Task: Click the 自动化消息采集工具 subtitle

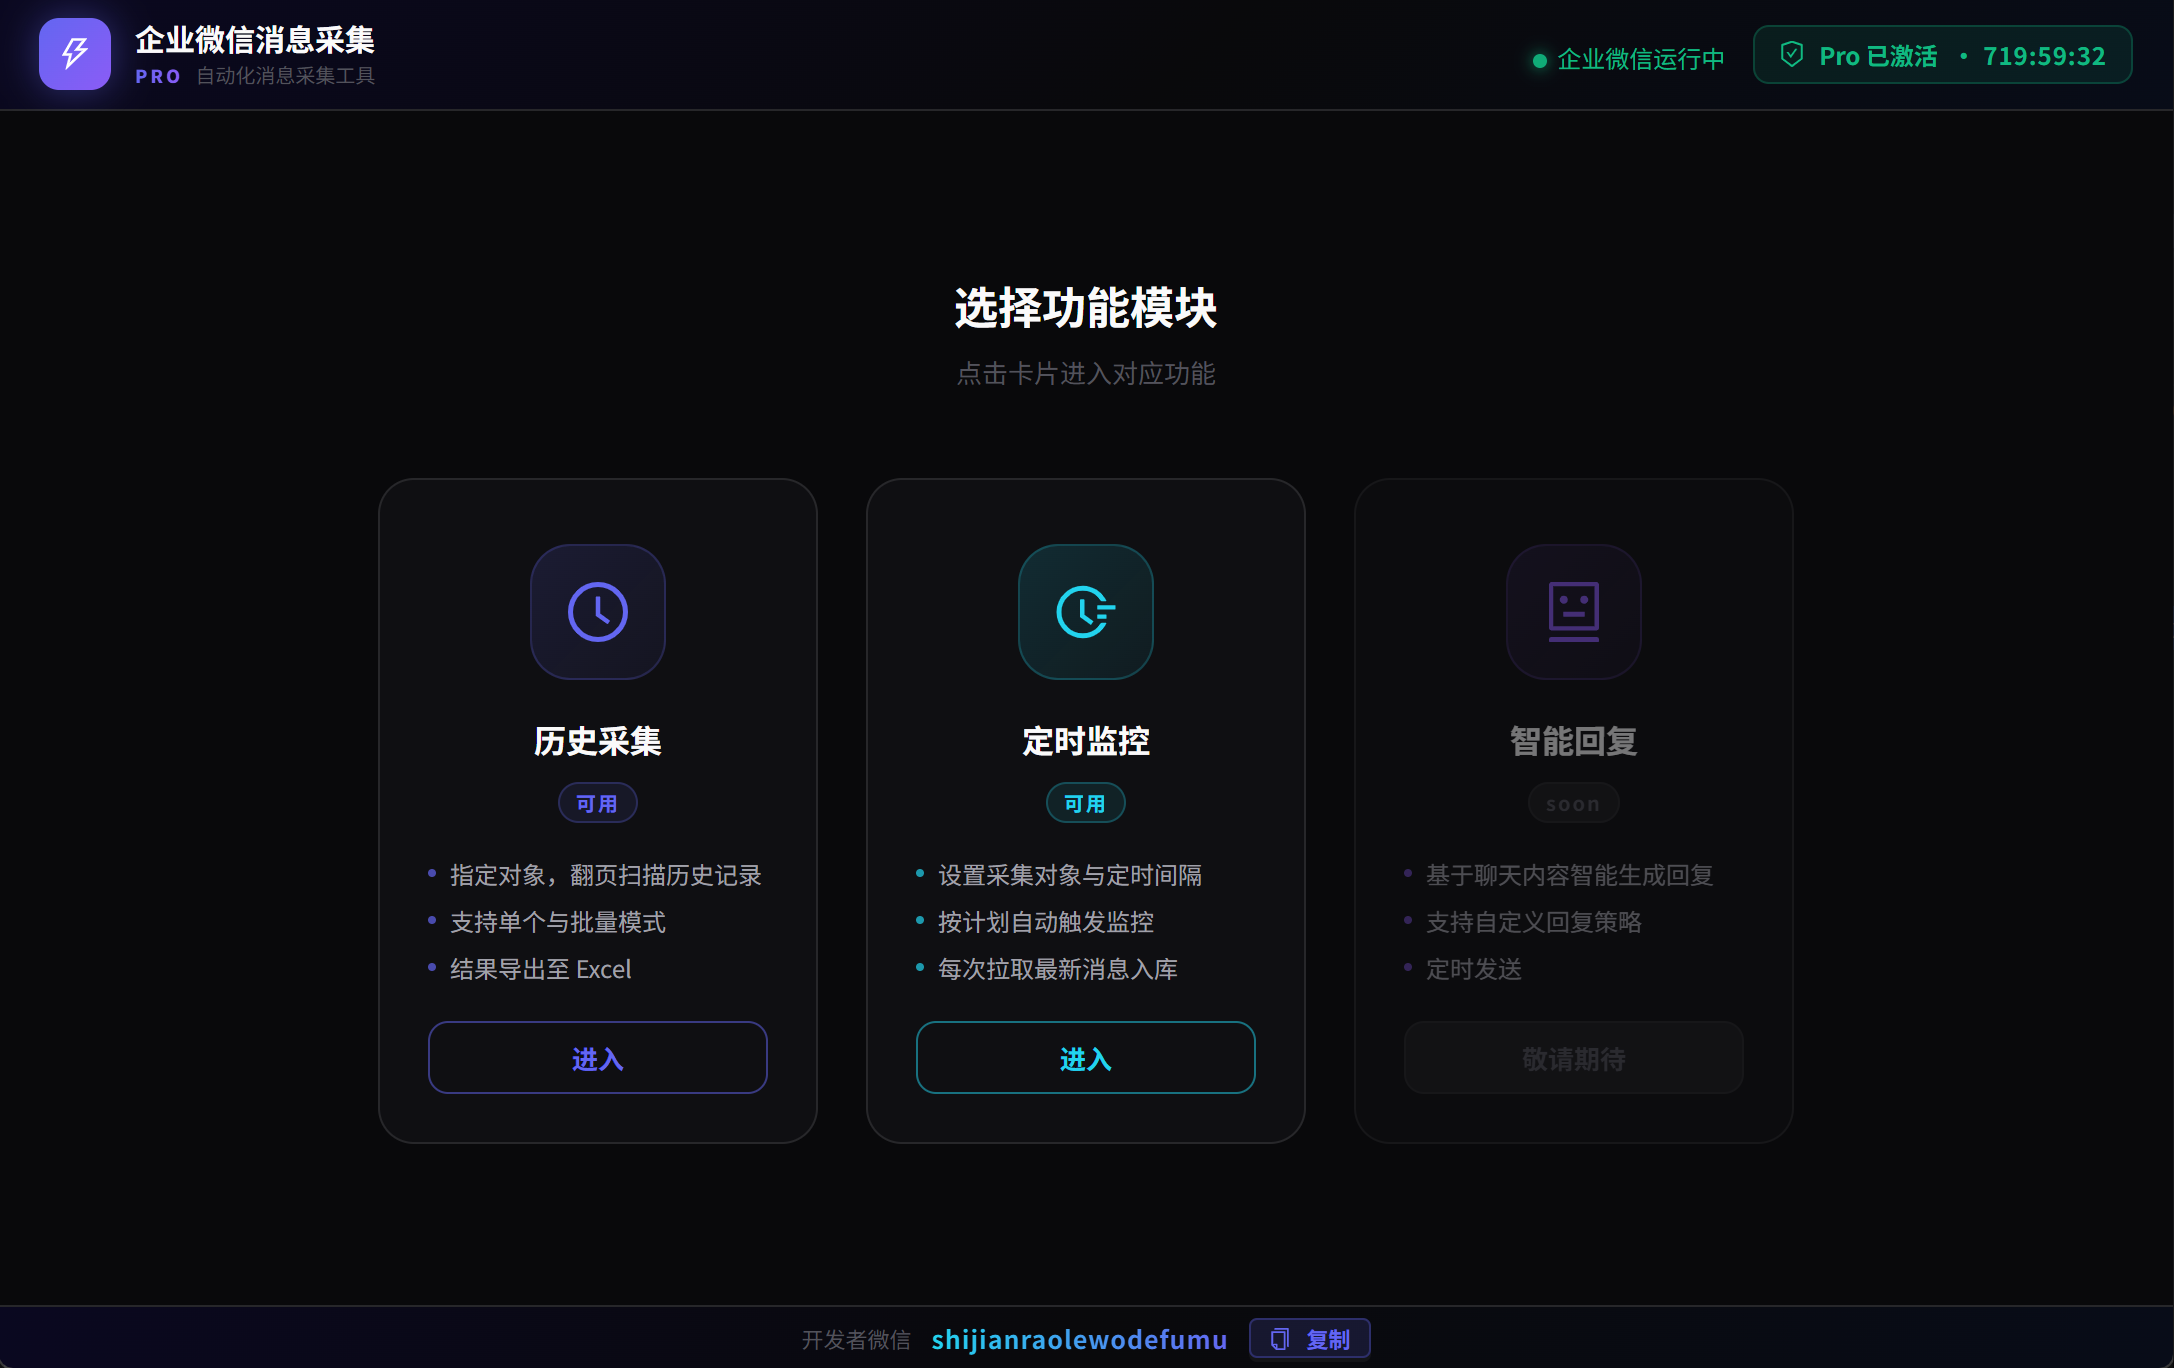Action: (x=286, y=76)
